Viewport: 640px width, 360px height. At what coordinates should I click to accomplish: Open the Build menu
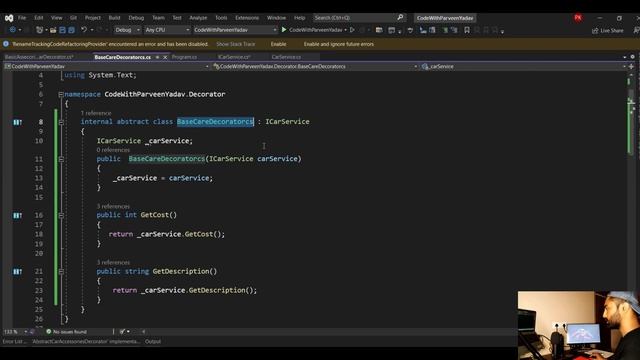pos(114,18)
